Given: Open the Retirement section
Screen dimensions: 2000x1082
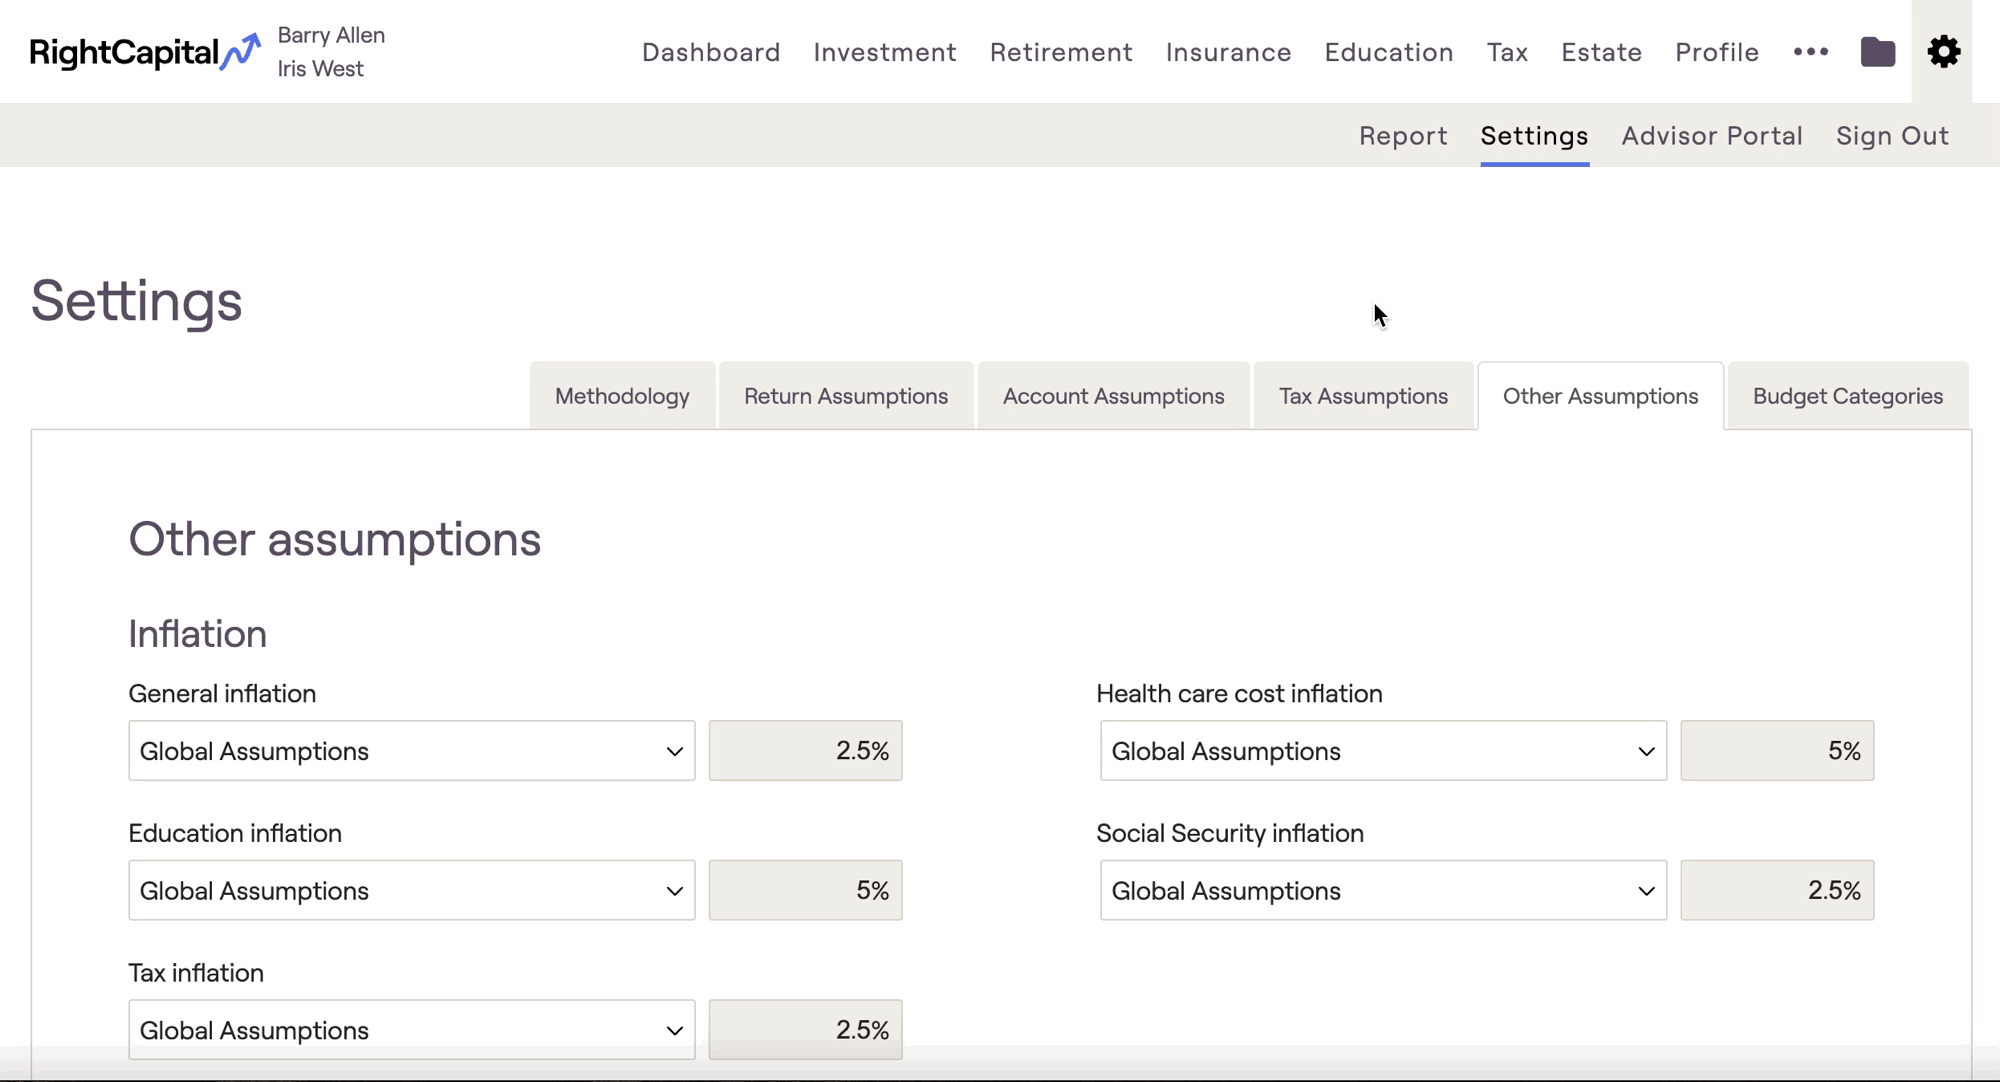Looking at the screenshot, I should click(1061, 52).
